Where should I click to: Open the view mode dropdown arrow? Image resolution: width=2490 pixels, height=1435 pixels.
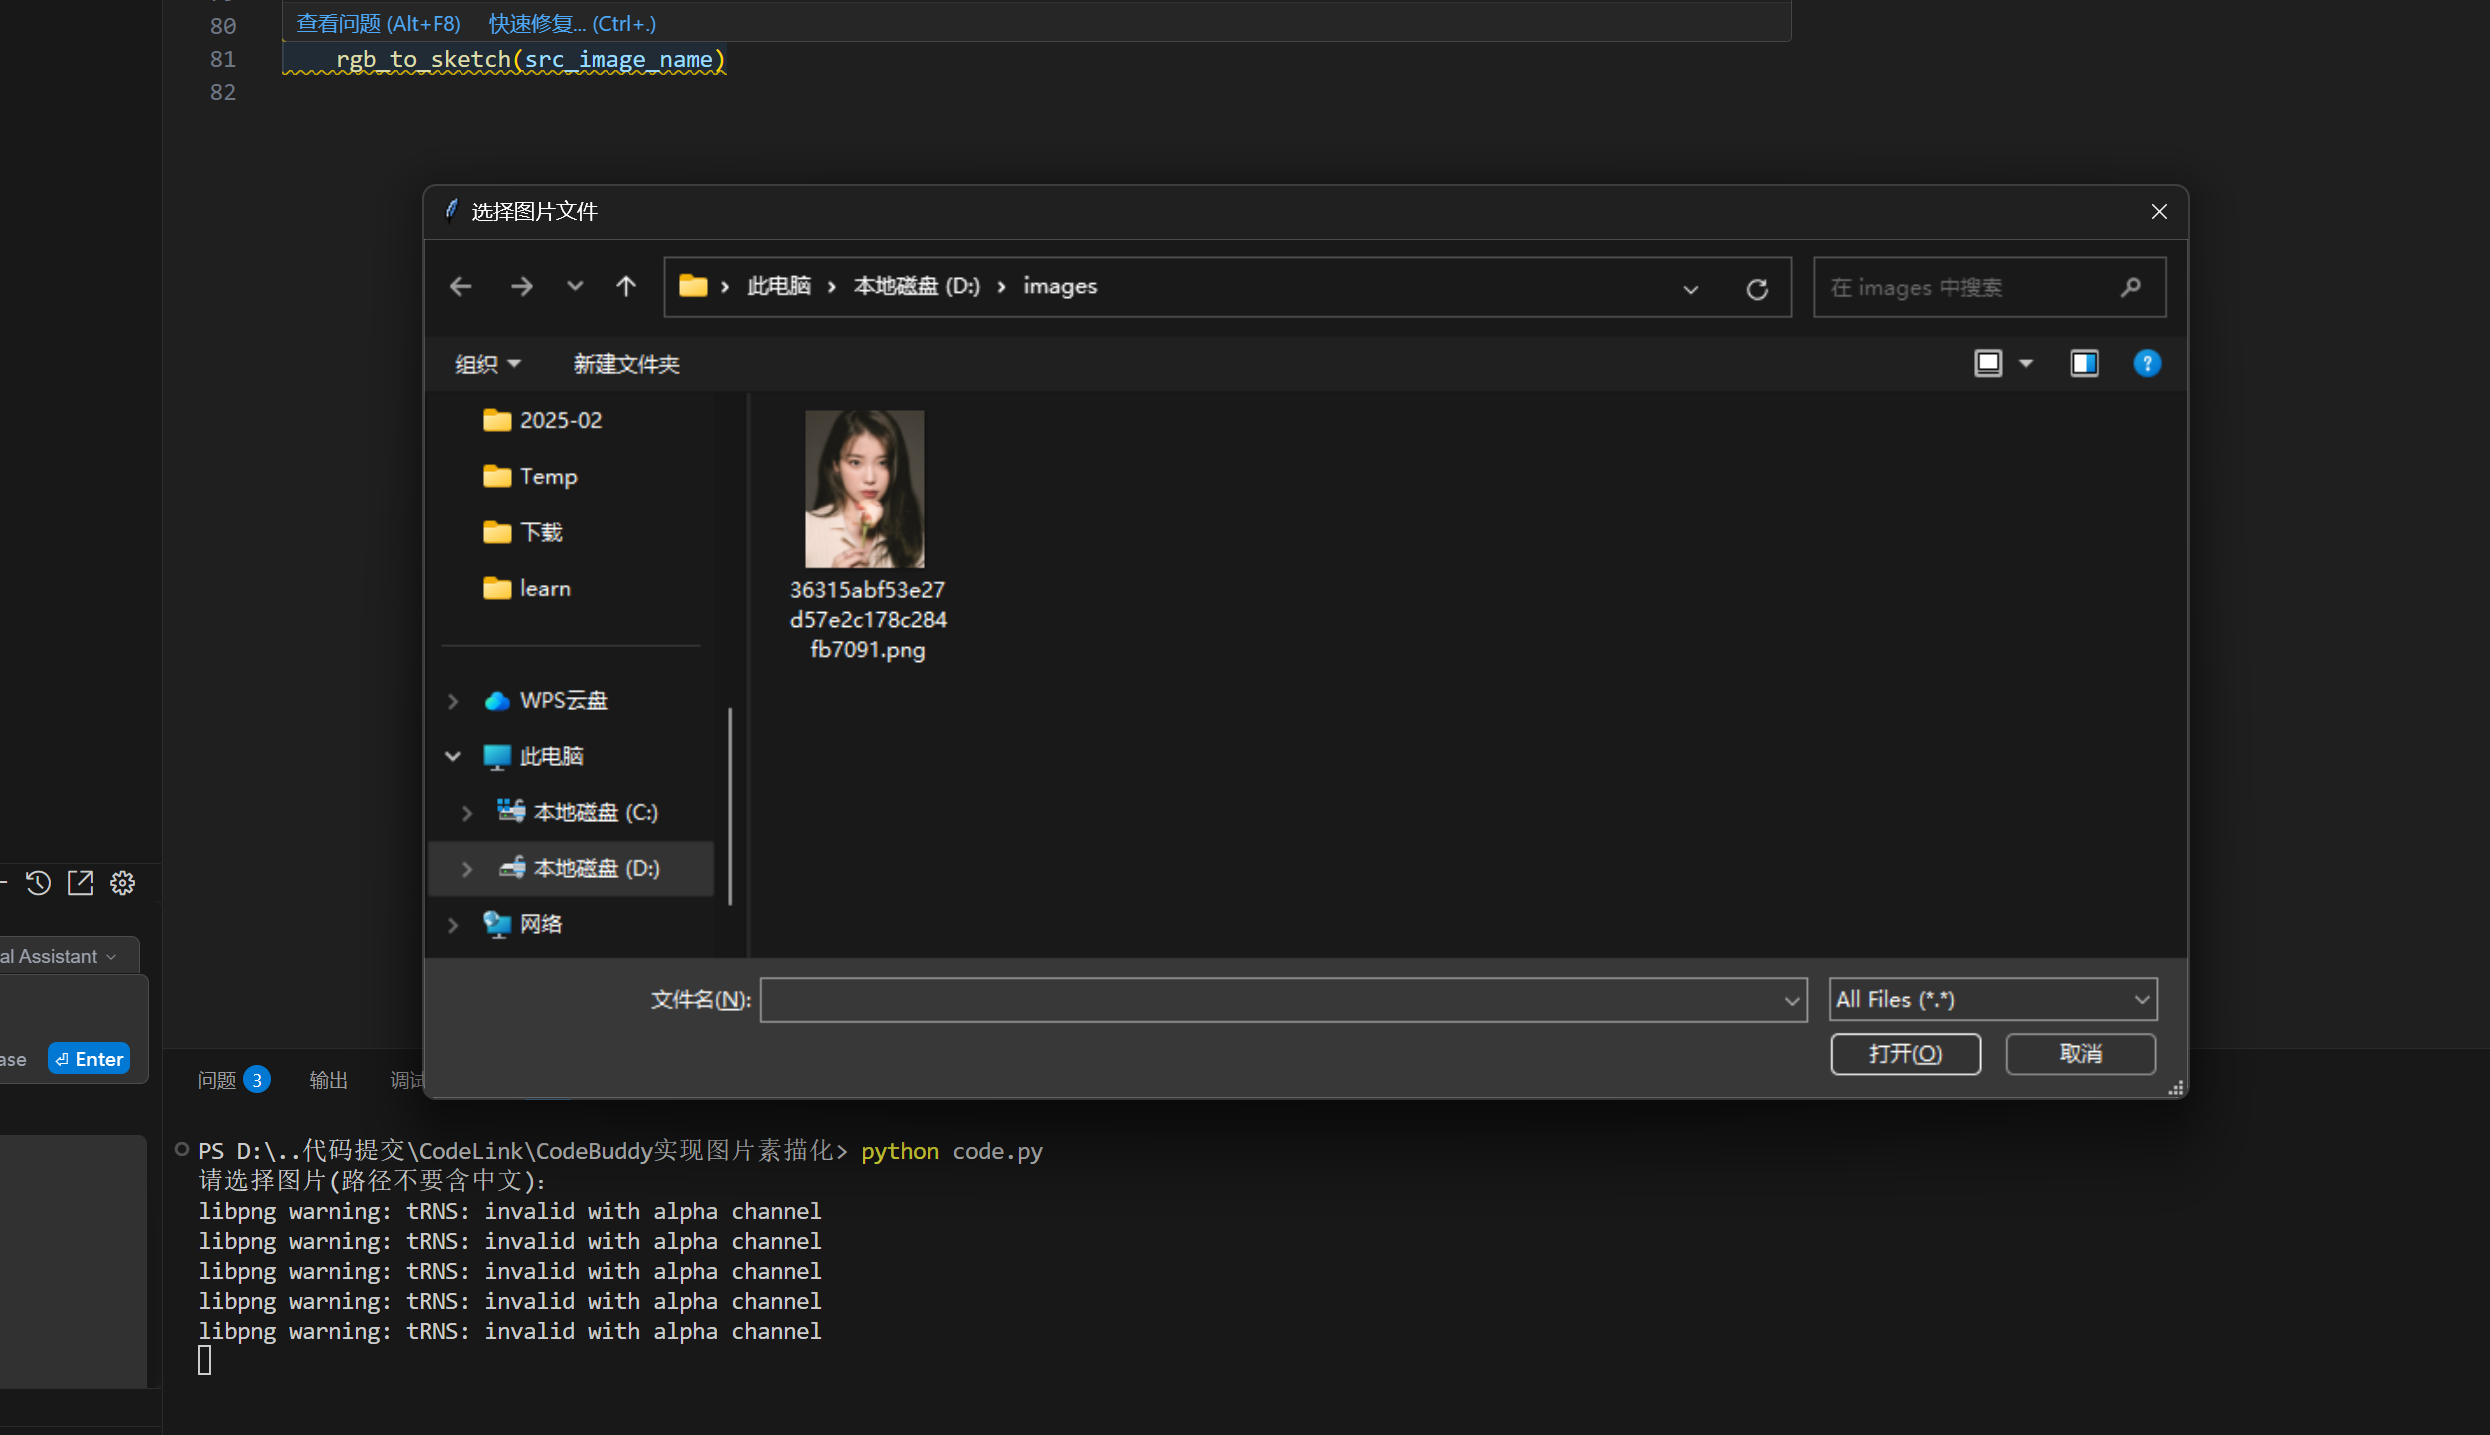click(x=2026, y=363)
